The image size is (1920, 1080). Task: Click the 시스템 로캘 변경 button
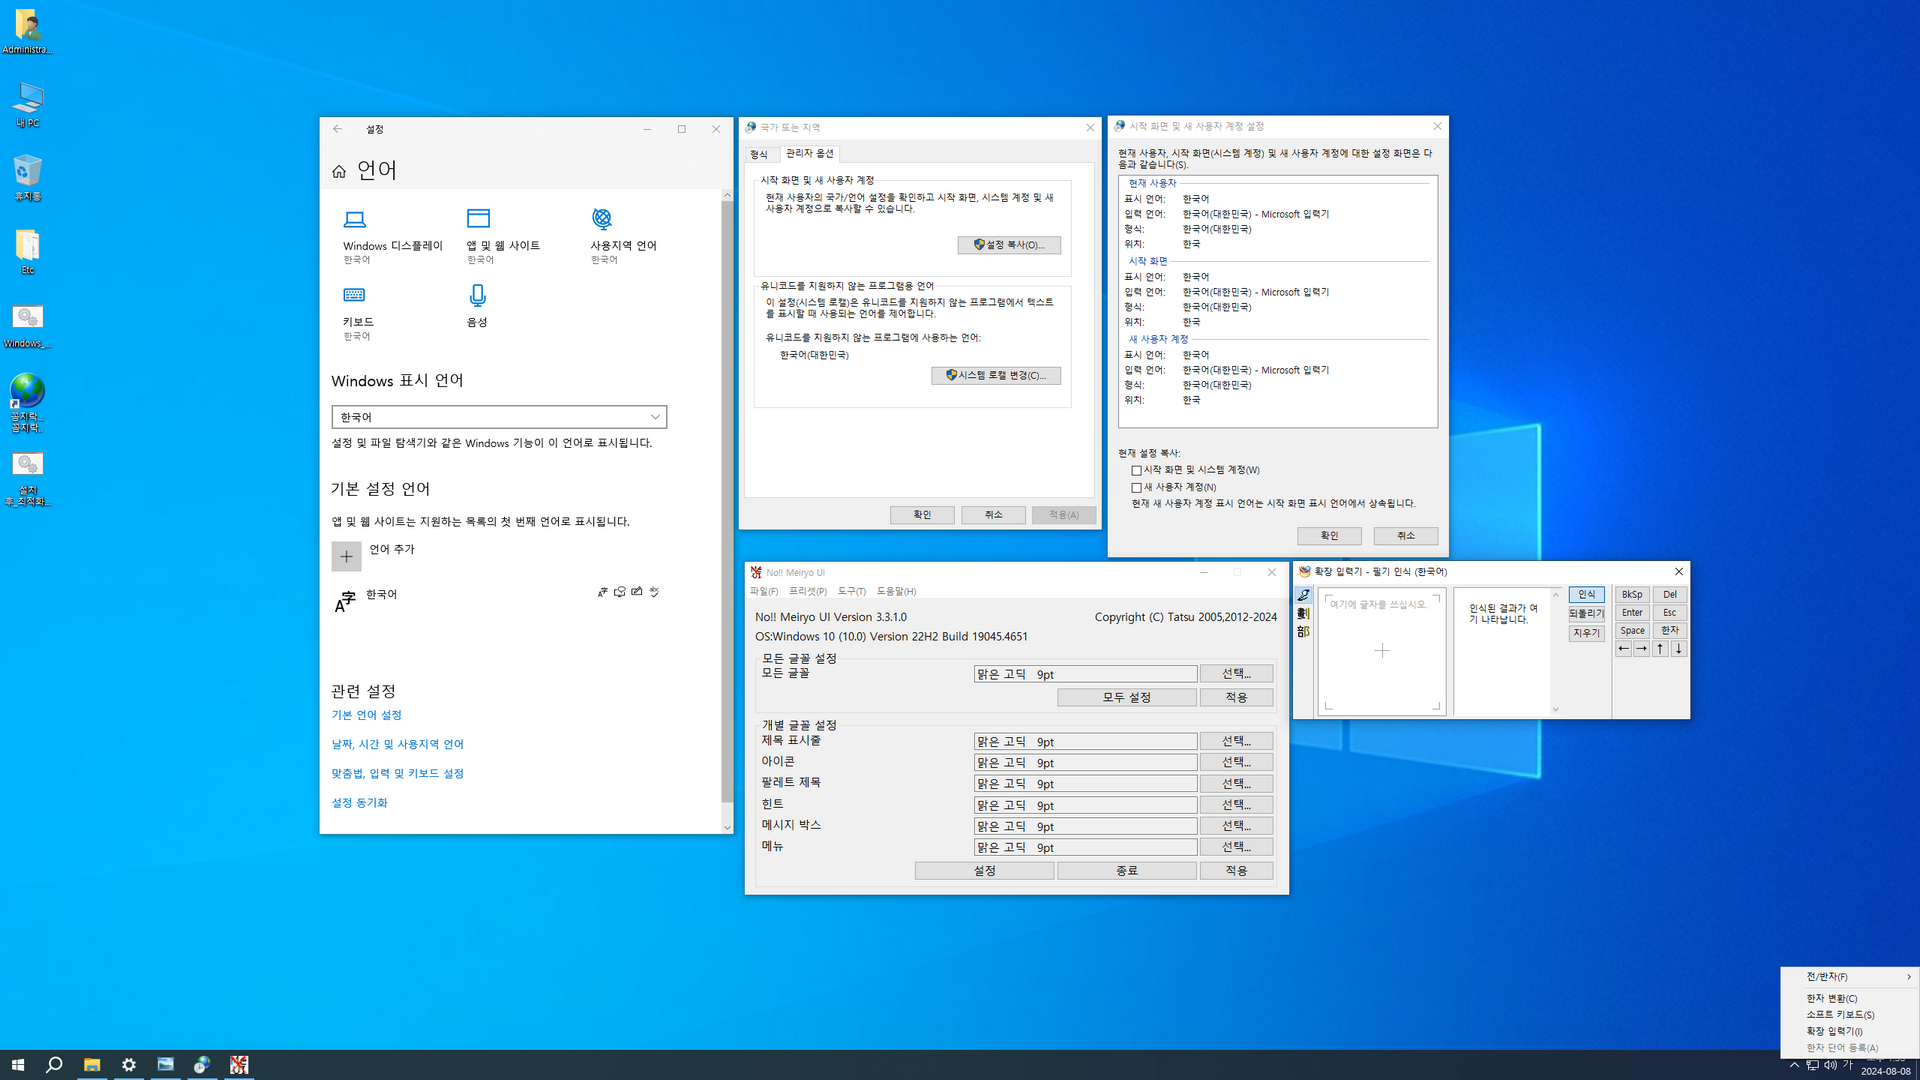coord(996,376)
